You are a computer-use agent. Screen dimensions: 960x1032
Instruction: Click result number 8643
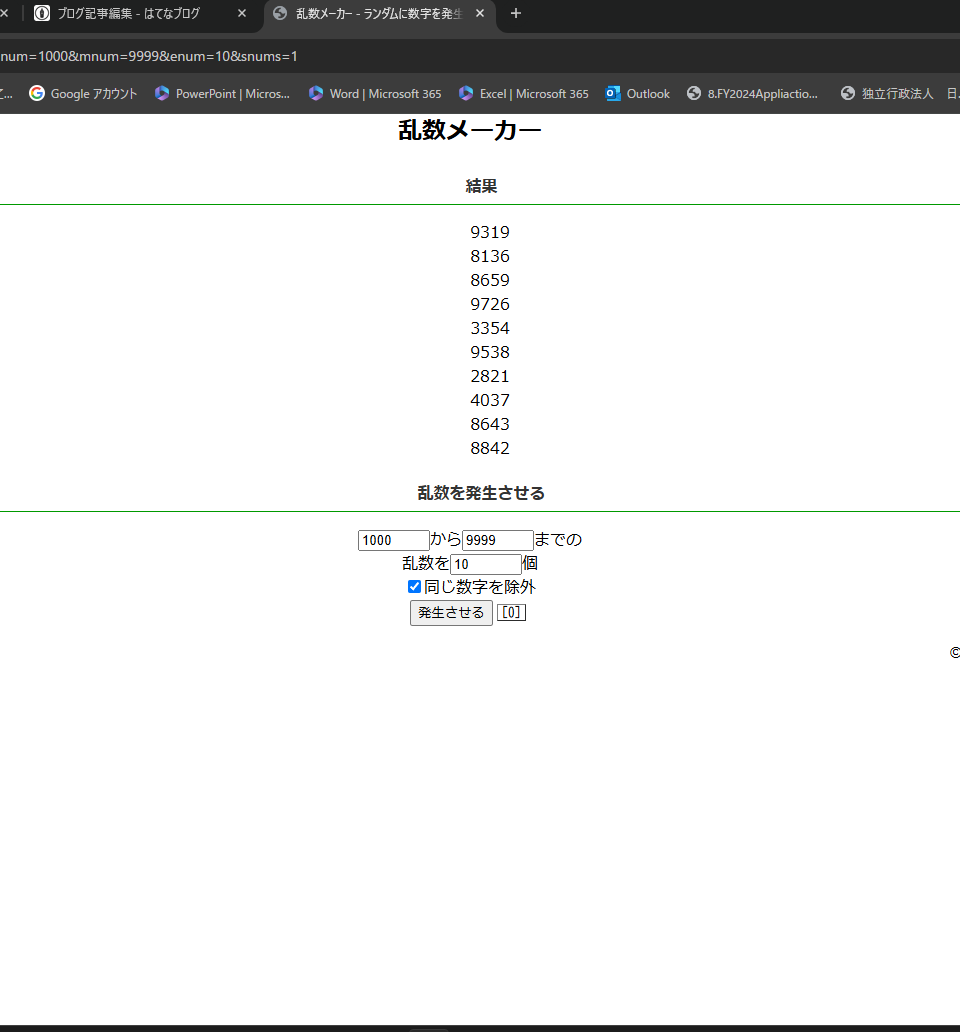[x=490, y=425]
